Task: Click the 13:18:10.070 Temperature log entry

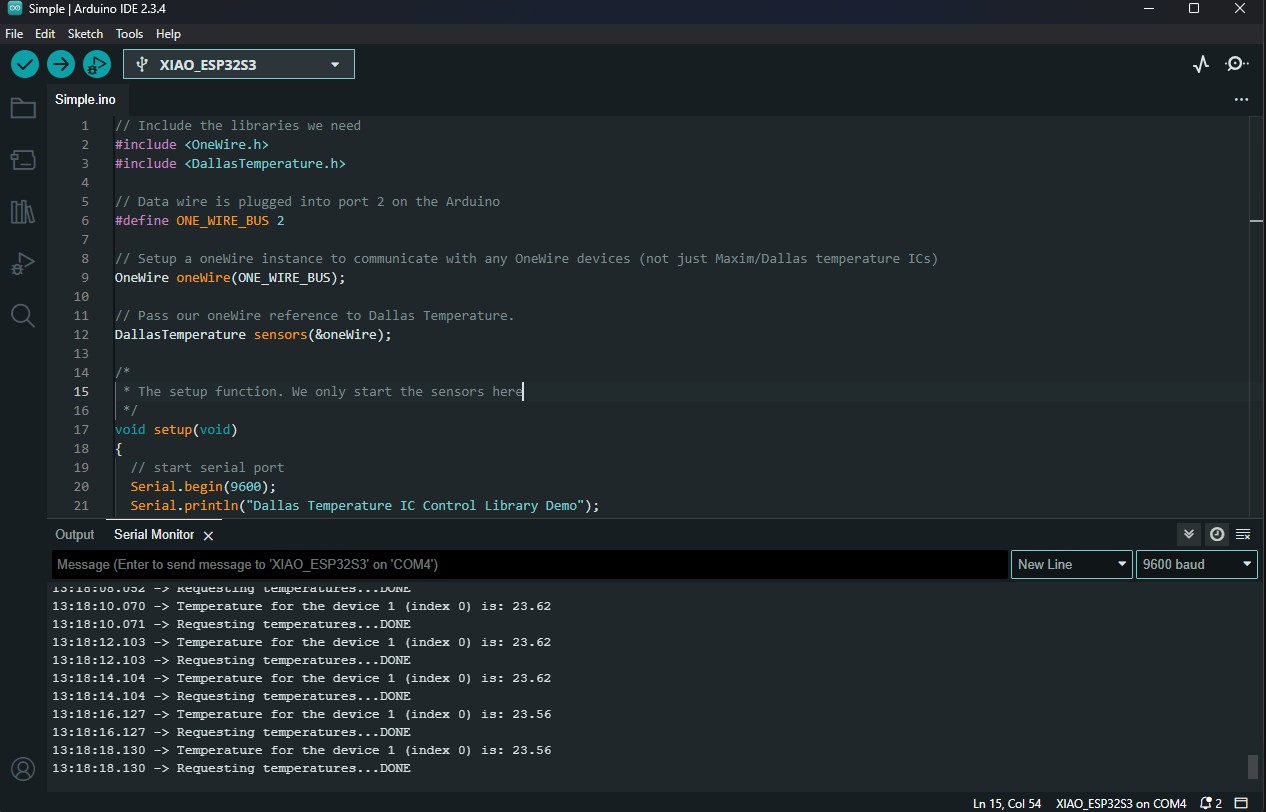Action: [302, 606]
